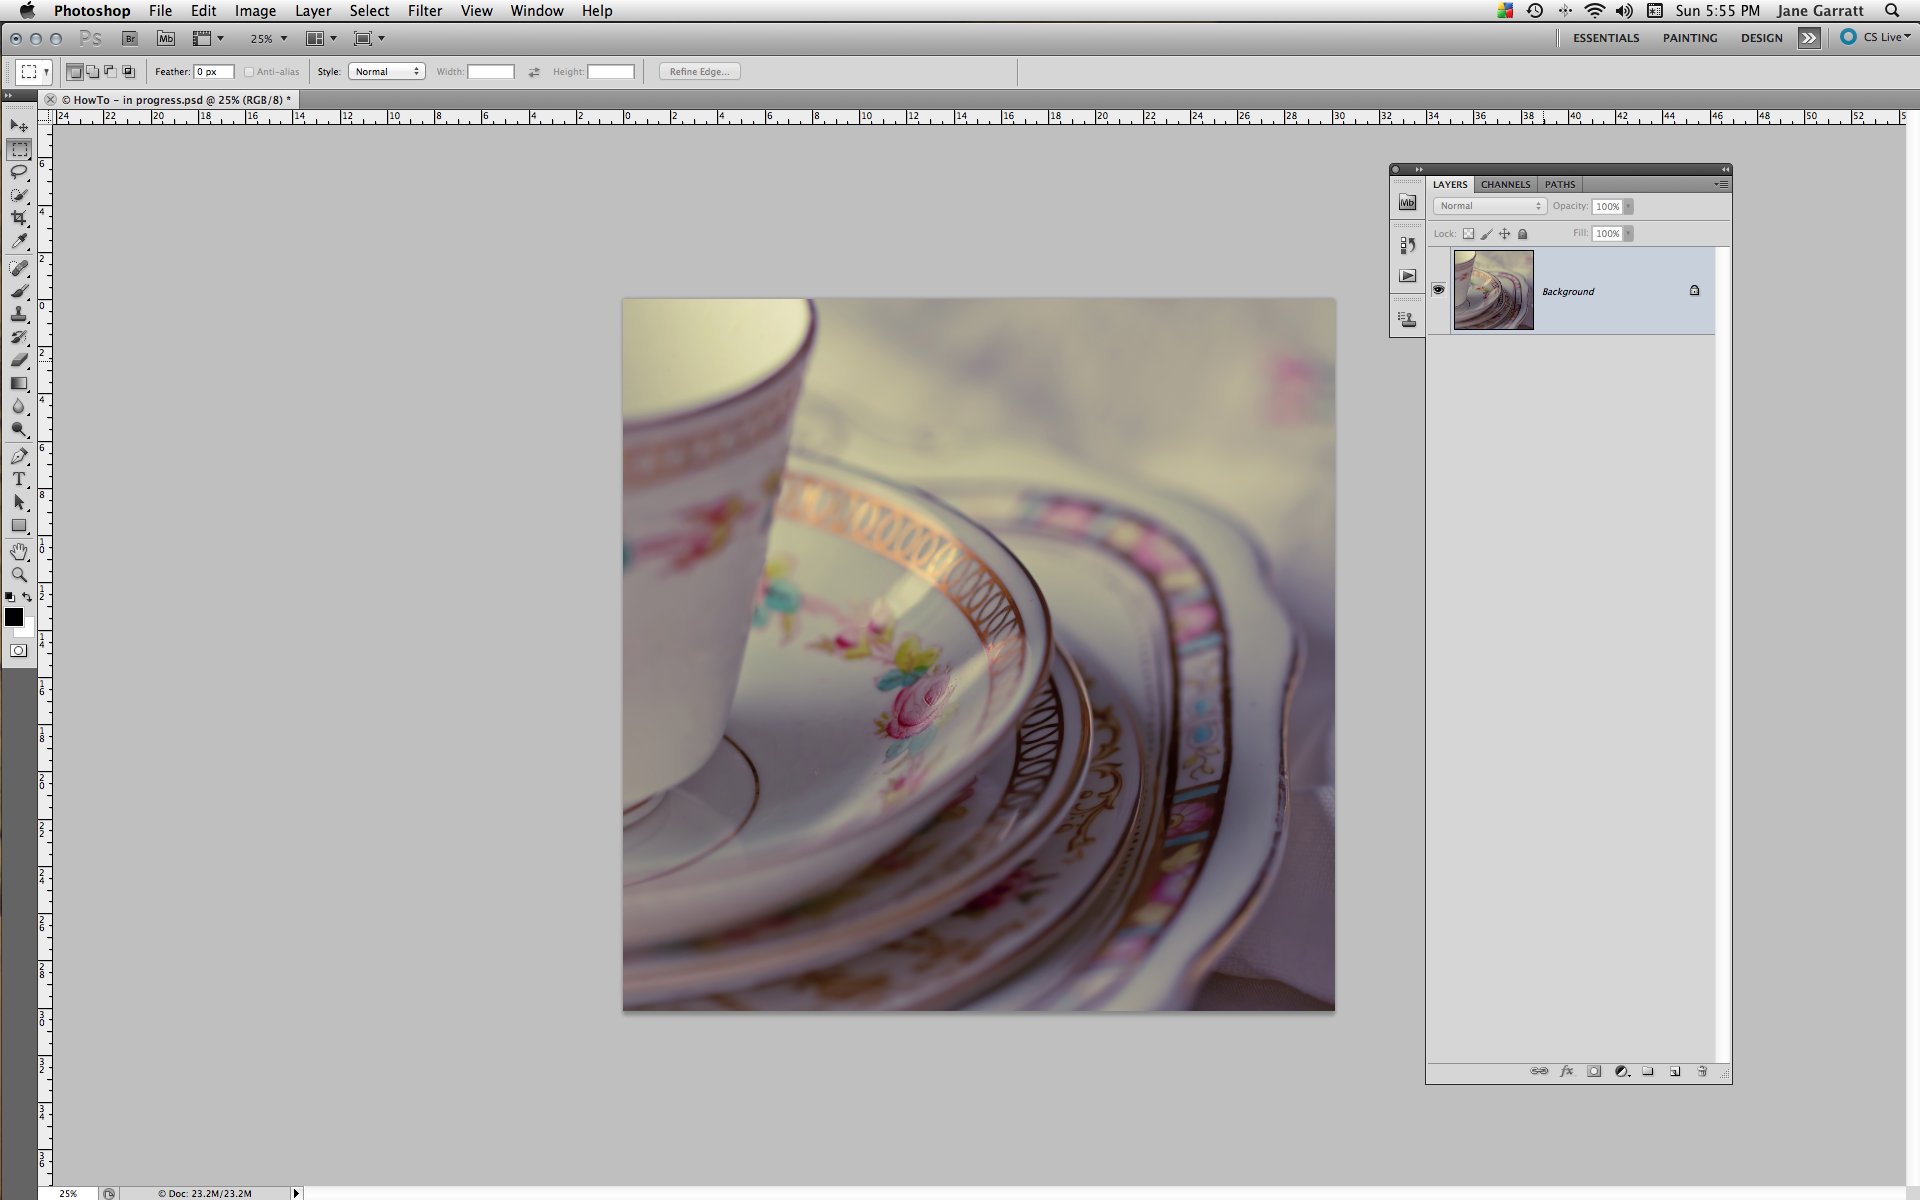Image resolution: width=1920 pixels, height=1200 pixels.
Task: Select the Horizontal Type tool
Action: [19, 479]
